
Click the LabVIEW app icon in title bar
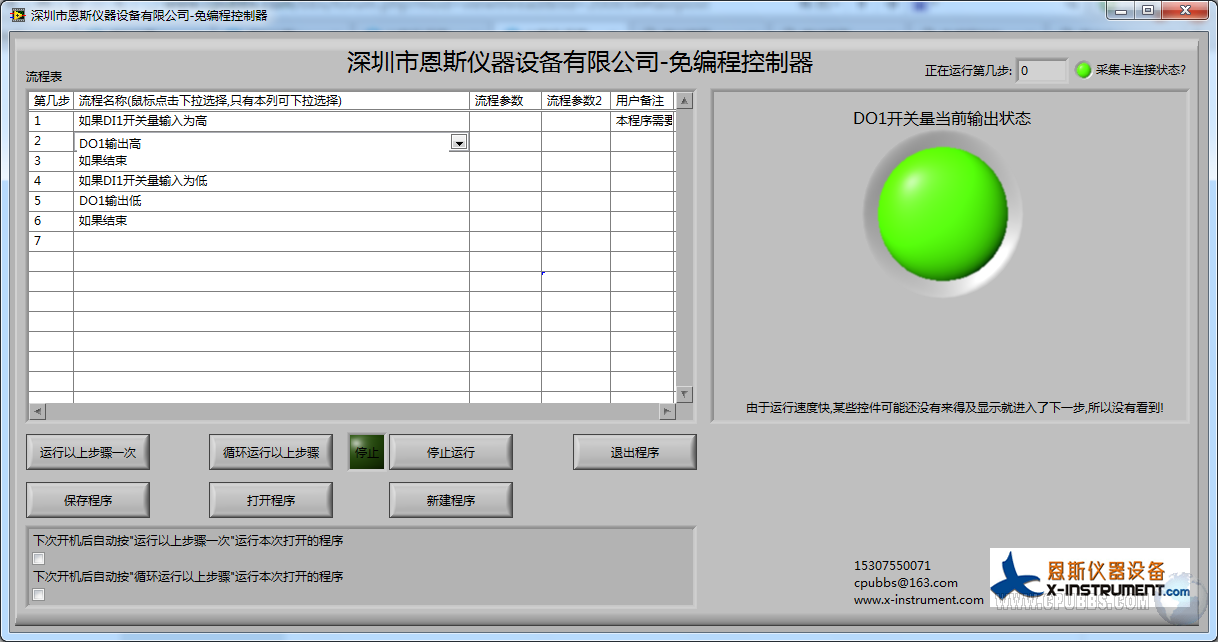[x=17, y=15]
